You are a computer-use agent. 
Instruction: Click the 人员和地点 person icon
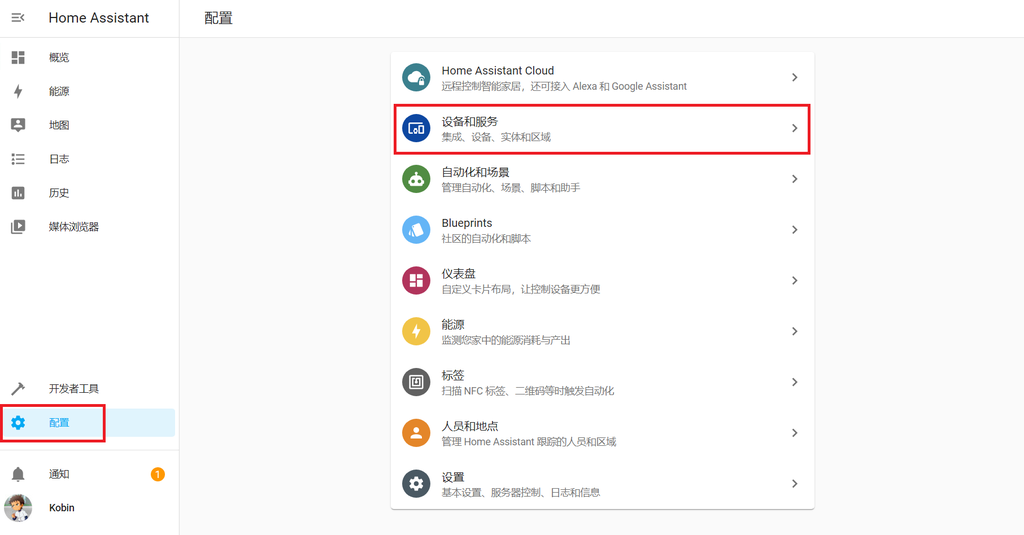416,433
